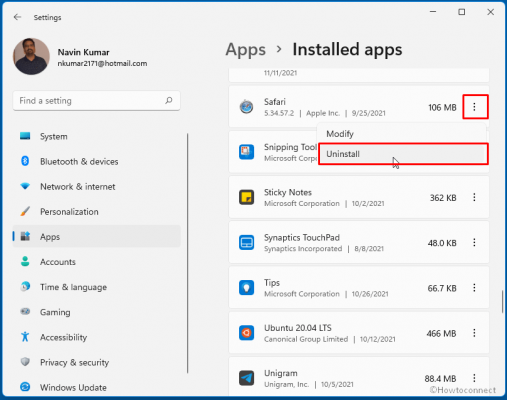Click the Network wifi icon
Screen dimensions: 507x400
[25, 186]
